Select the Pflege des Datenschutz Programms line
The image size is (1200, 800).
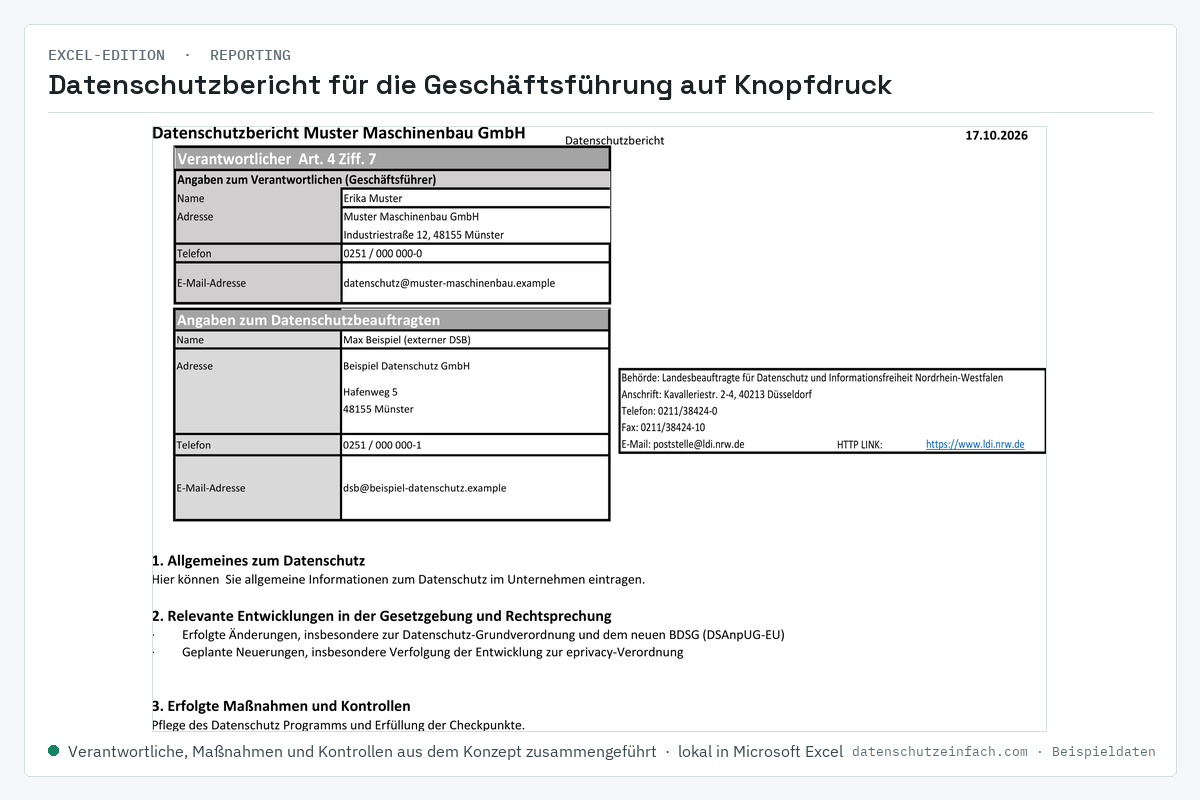(x=338, y=725)
